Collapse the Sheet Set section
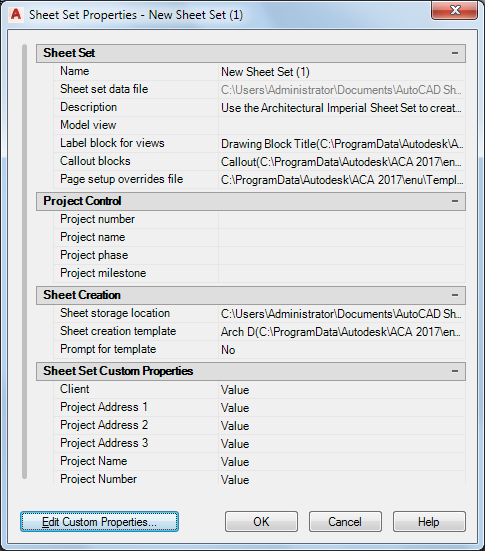Screen dimensions: 485x551 [454, 53]
